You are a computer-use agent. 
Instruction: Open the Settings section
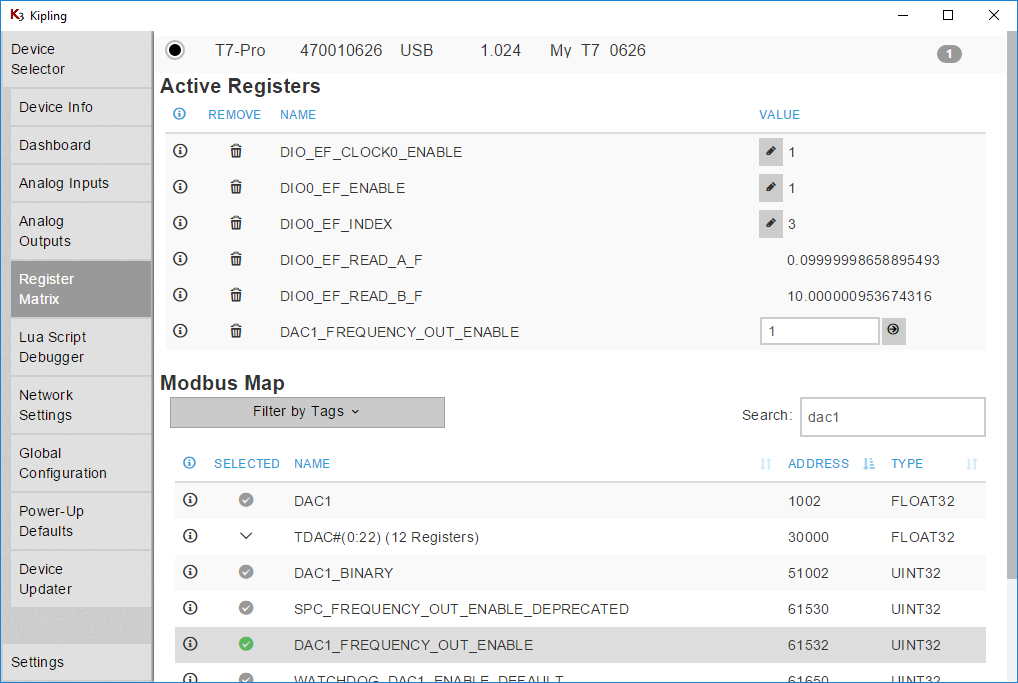point(38,662)
